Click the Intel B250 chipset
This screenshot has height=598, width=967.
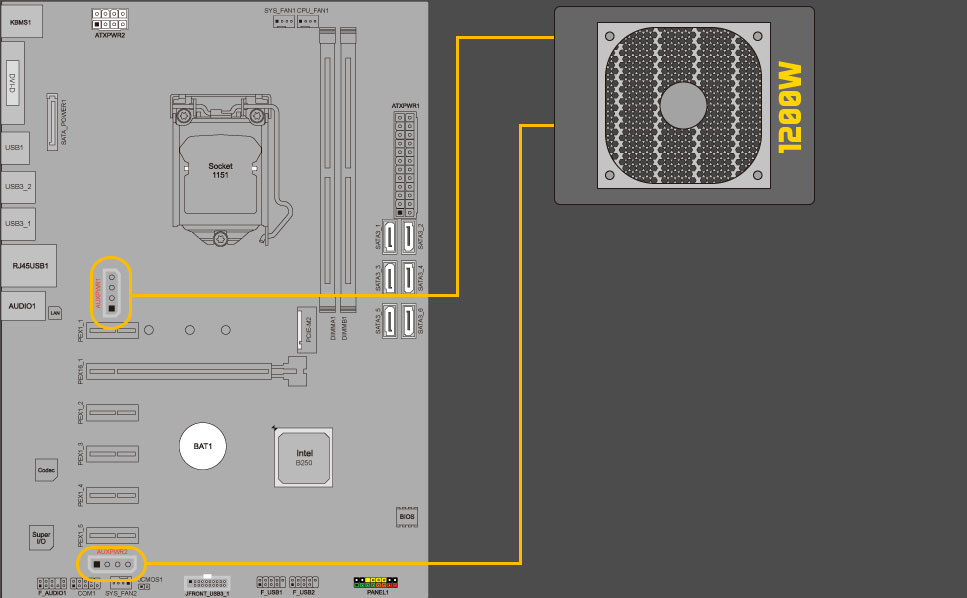pos(304,458)
